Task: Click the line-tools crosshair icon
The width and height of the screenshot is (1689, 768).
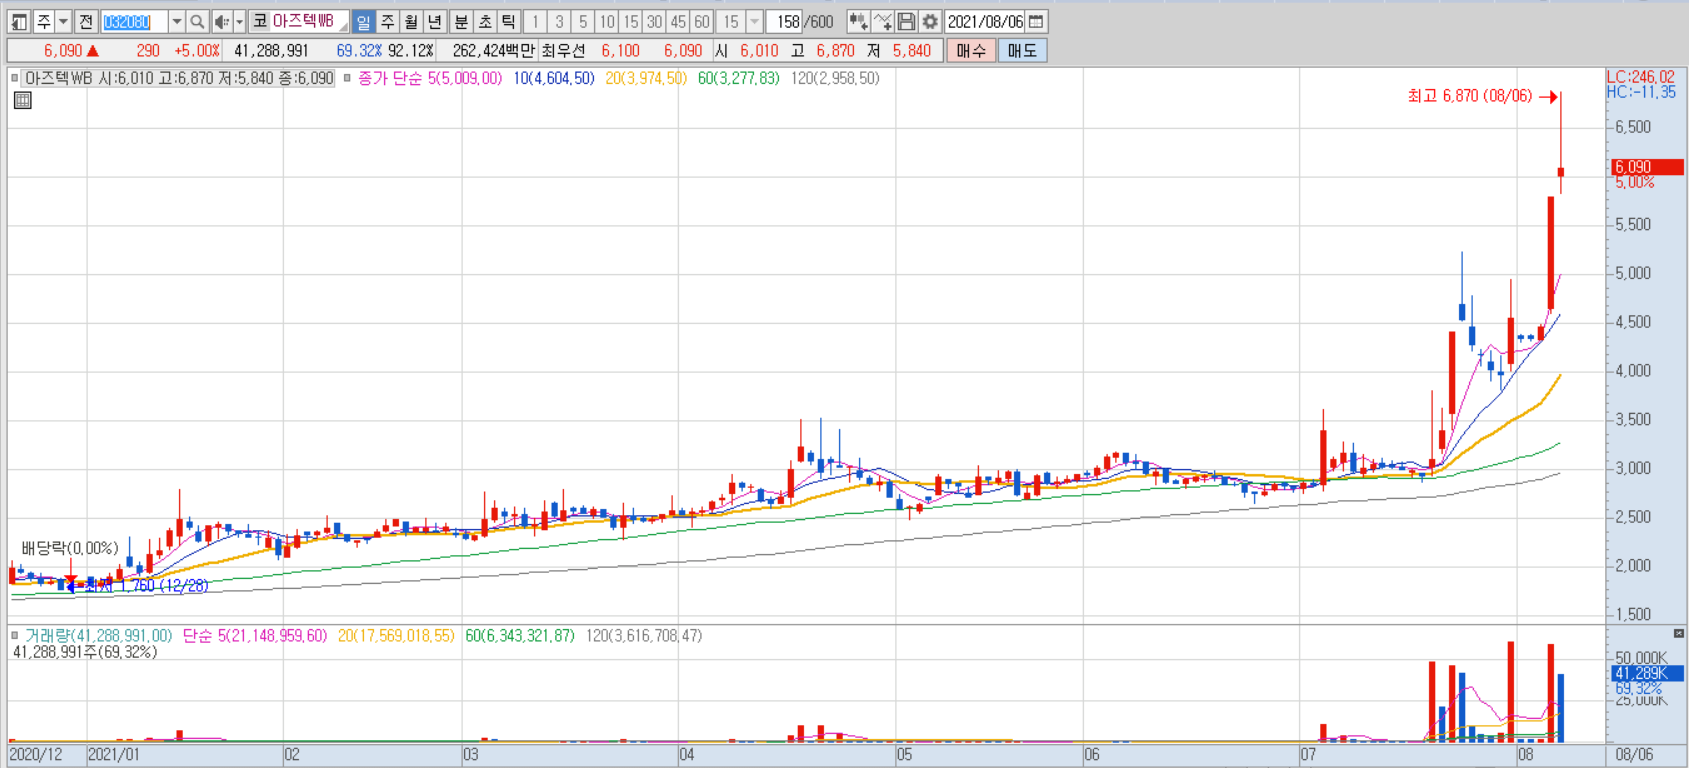Action: pyautogui.click(x=882, y=21)
